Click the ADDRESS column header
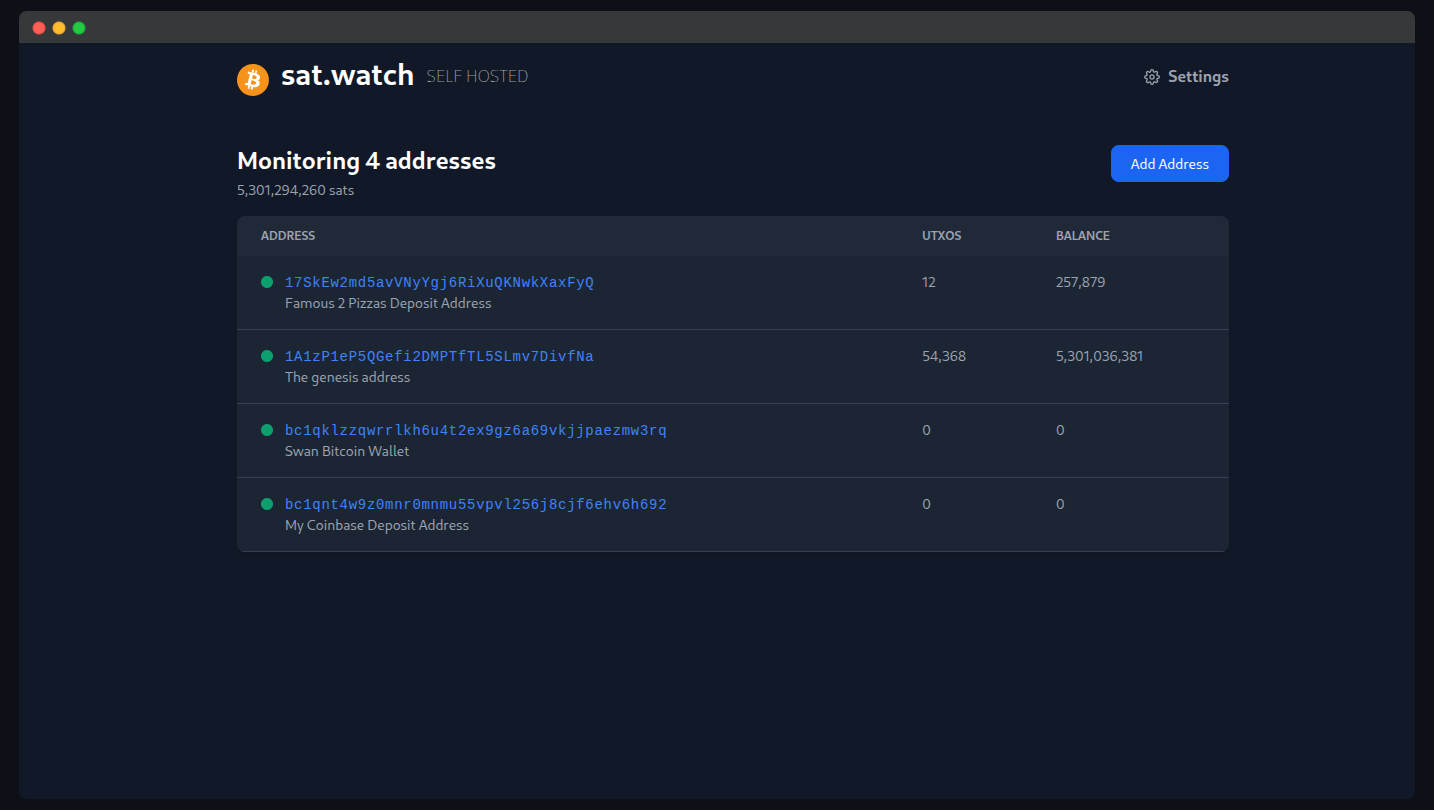Screen dimensions: 1434x810 click(x=288, y=236)
